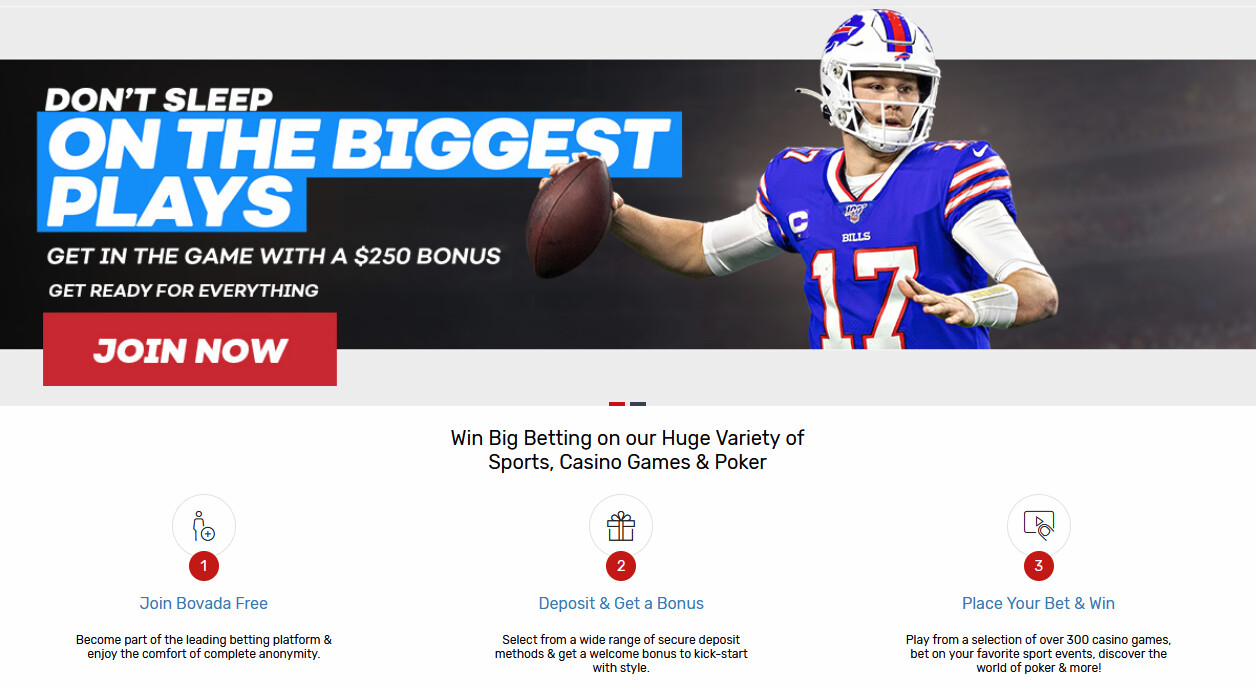Click the gift box bonus icon

[x=621, y=526]
